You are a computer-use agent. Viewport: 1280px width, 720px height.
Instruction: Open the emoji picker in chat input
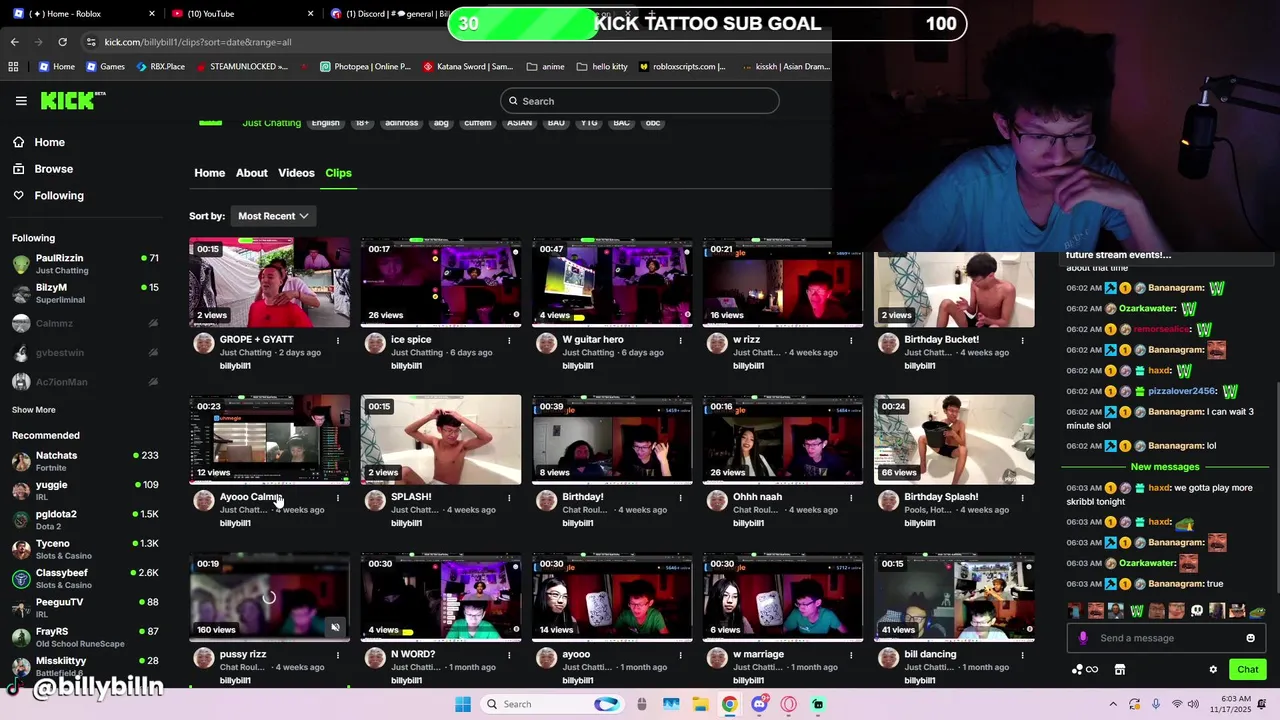tap(1250, 638)
